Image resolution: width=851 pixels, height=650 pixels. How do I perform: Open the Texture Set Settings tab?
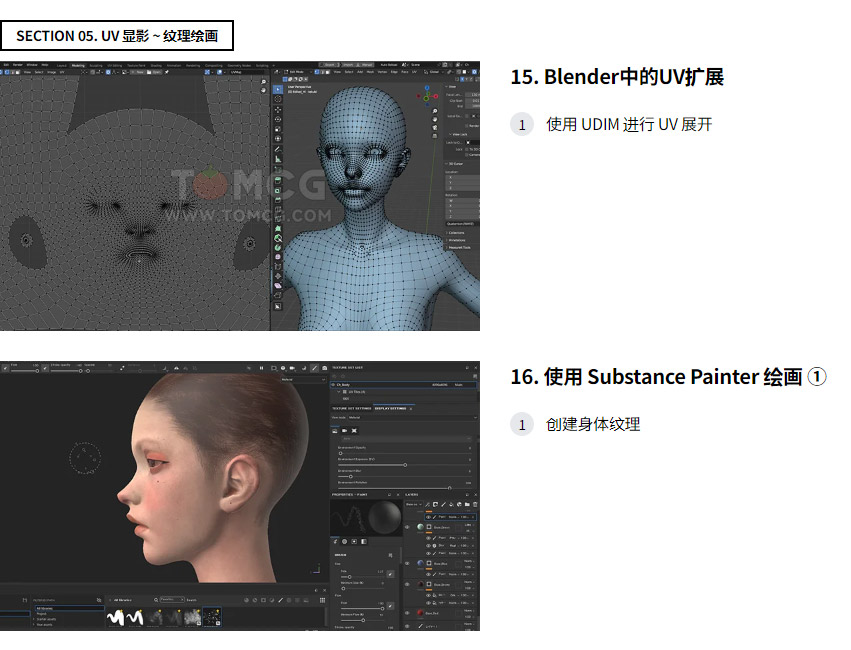[352, 409]
